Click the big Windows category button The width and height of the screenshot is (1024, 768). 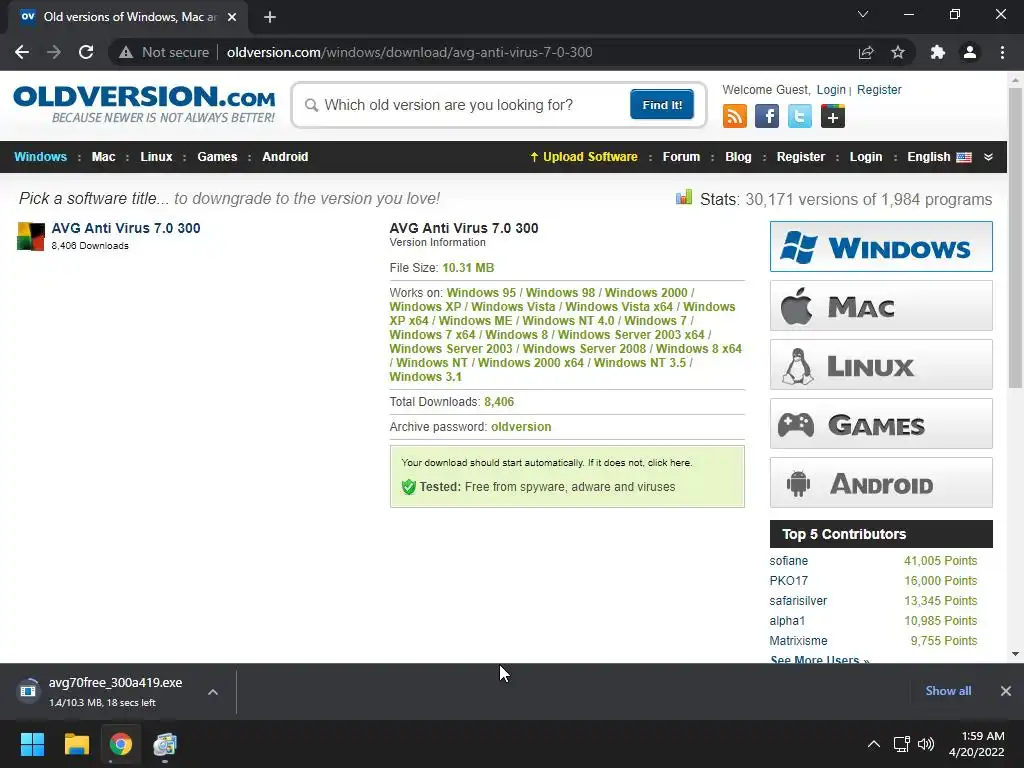pyautogui.click(x=881, y=246)
